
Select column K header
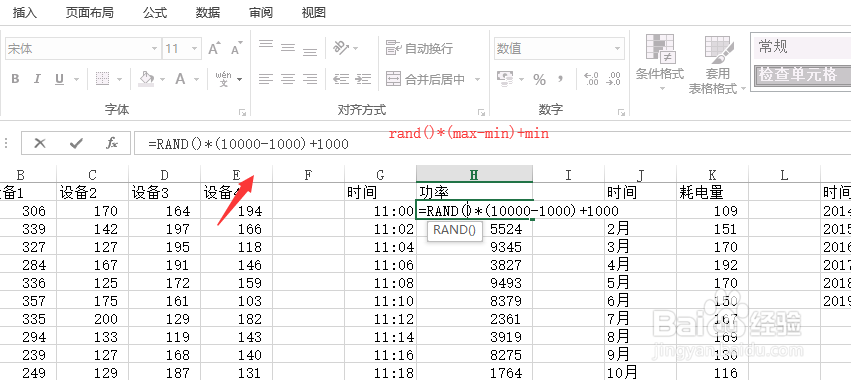(x=712, y=174)
